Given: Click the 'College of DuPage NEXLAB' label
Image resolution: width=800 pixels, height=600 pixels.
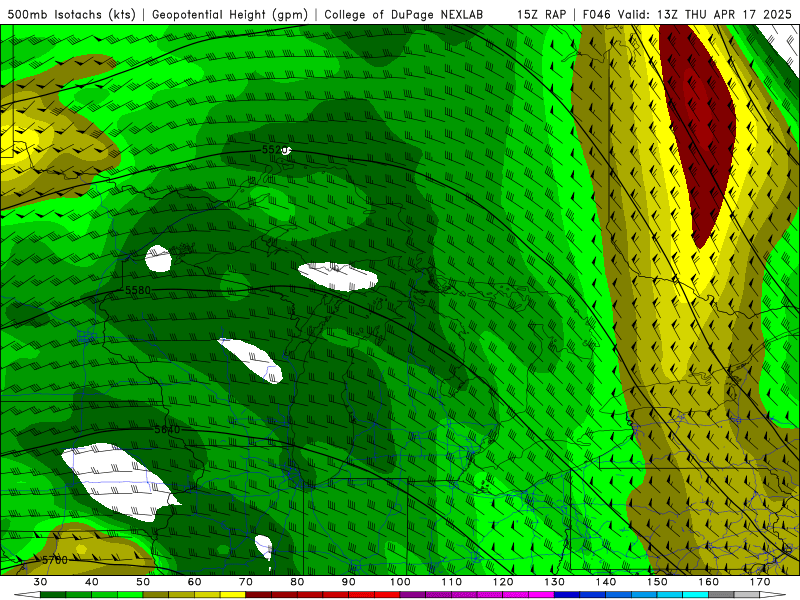Looking at the screenshot, I should point(404,15).
